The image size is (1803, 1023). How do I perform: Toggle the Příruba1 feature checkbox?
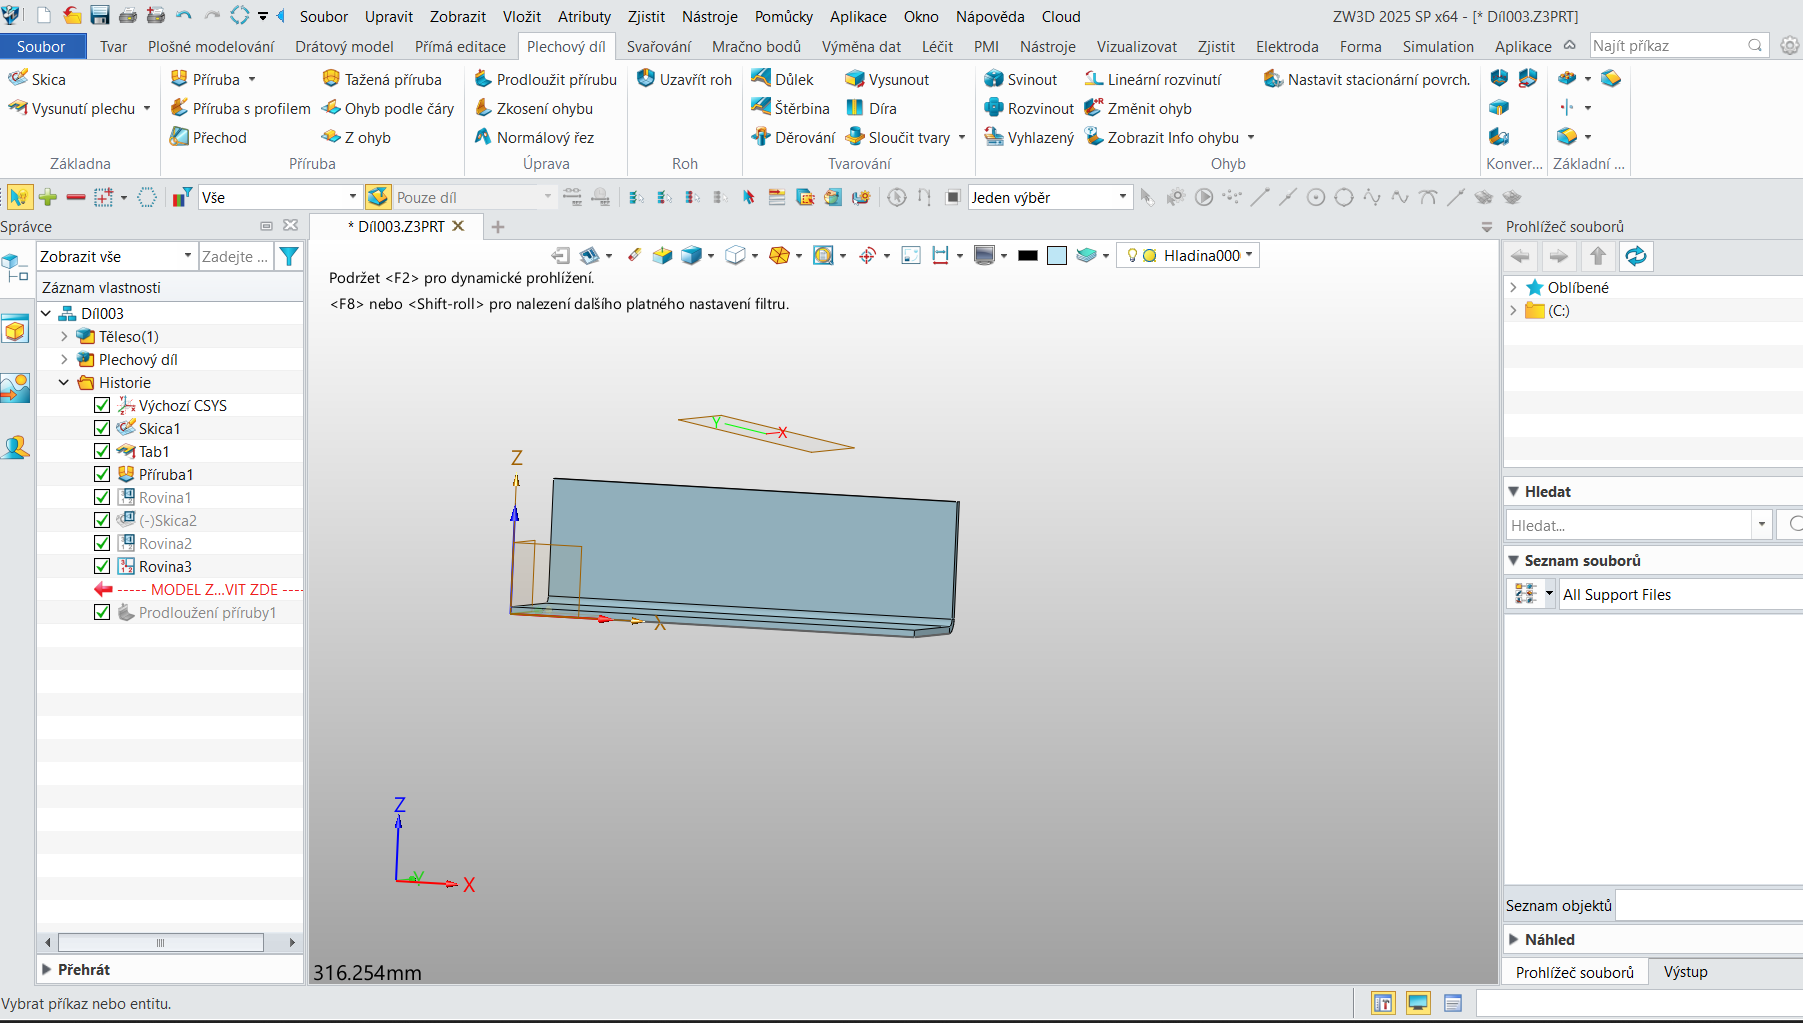102,474
